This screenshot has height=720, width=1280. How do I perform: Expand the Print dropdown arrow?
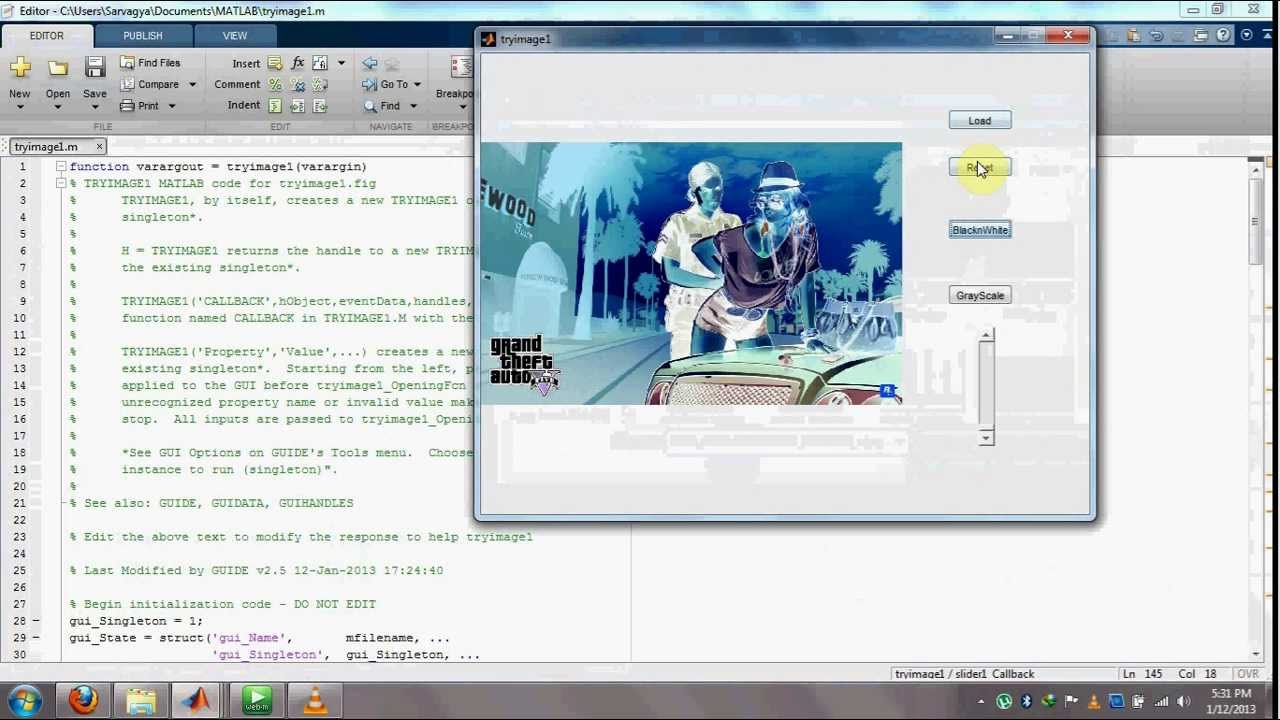coord(171,106)
